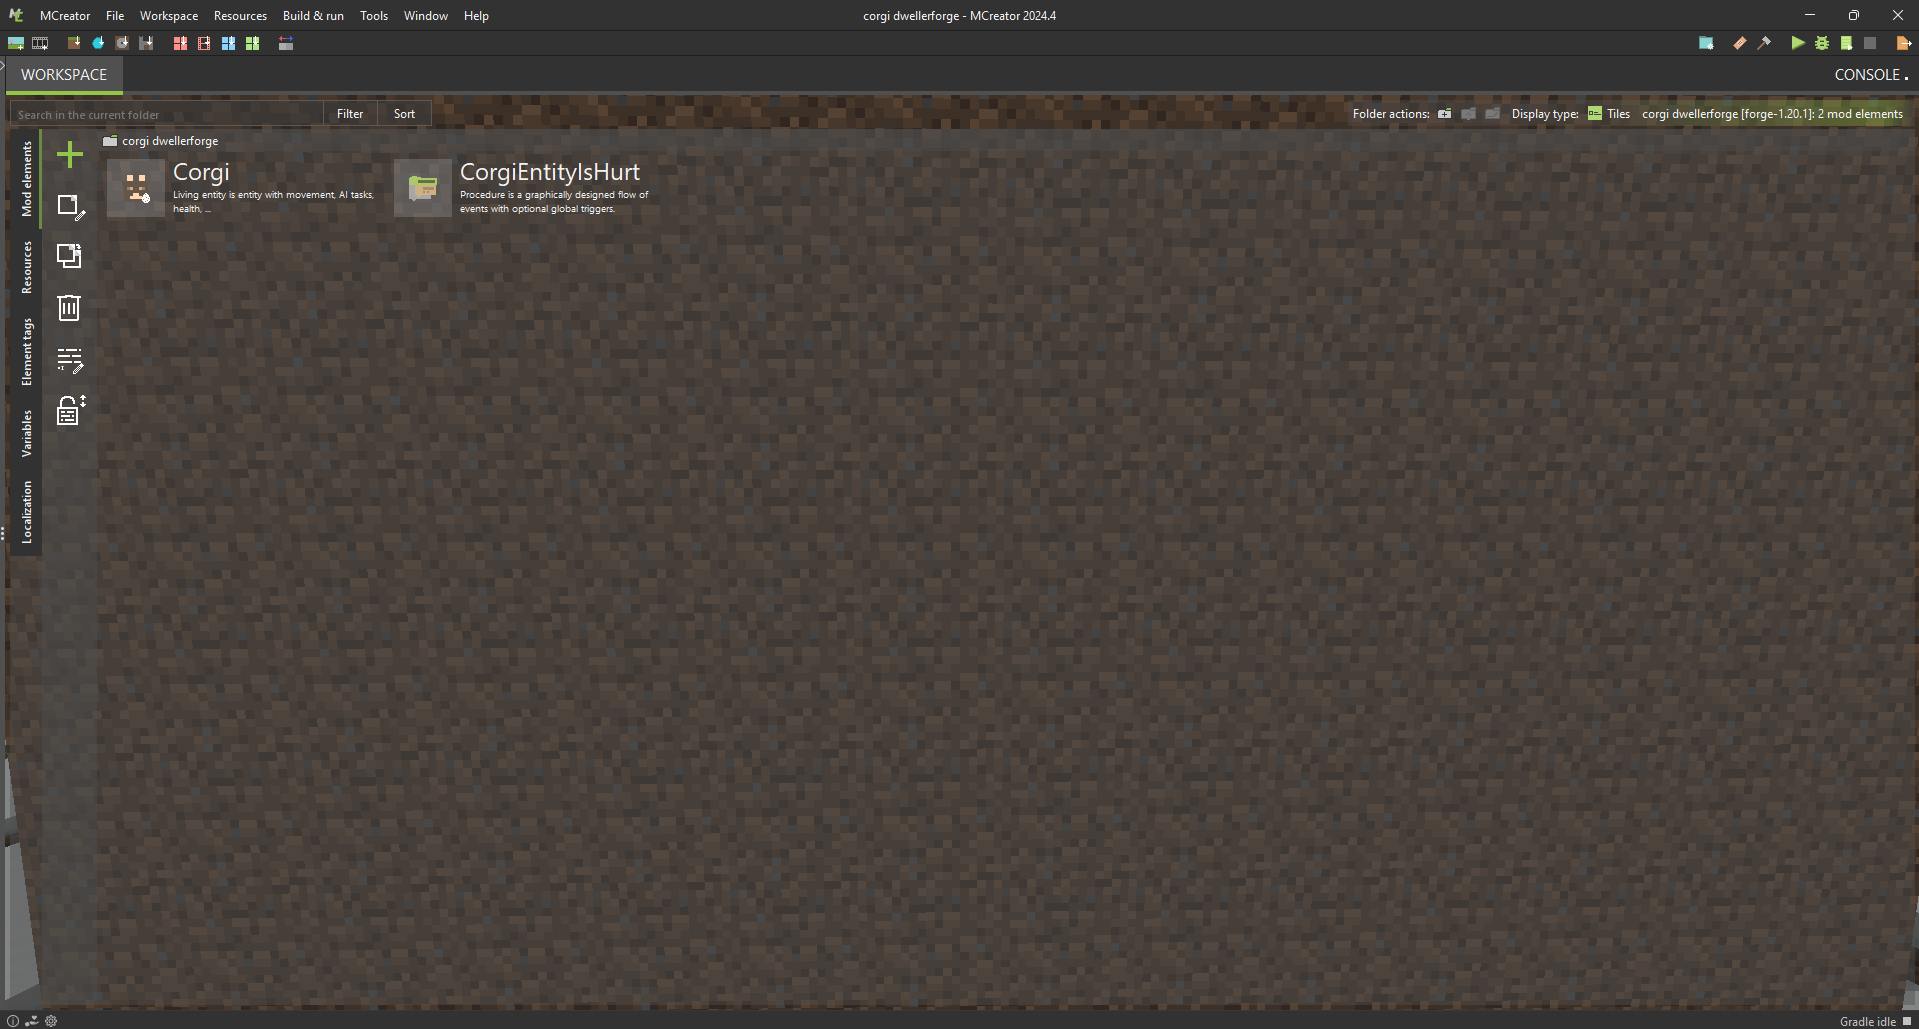The image size is (1919, 1029).
Task: Toggle display type Tiles button
Action: click(1609, 114)
